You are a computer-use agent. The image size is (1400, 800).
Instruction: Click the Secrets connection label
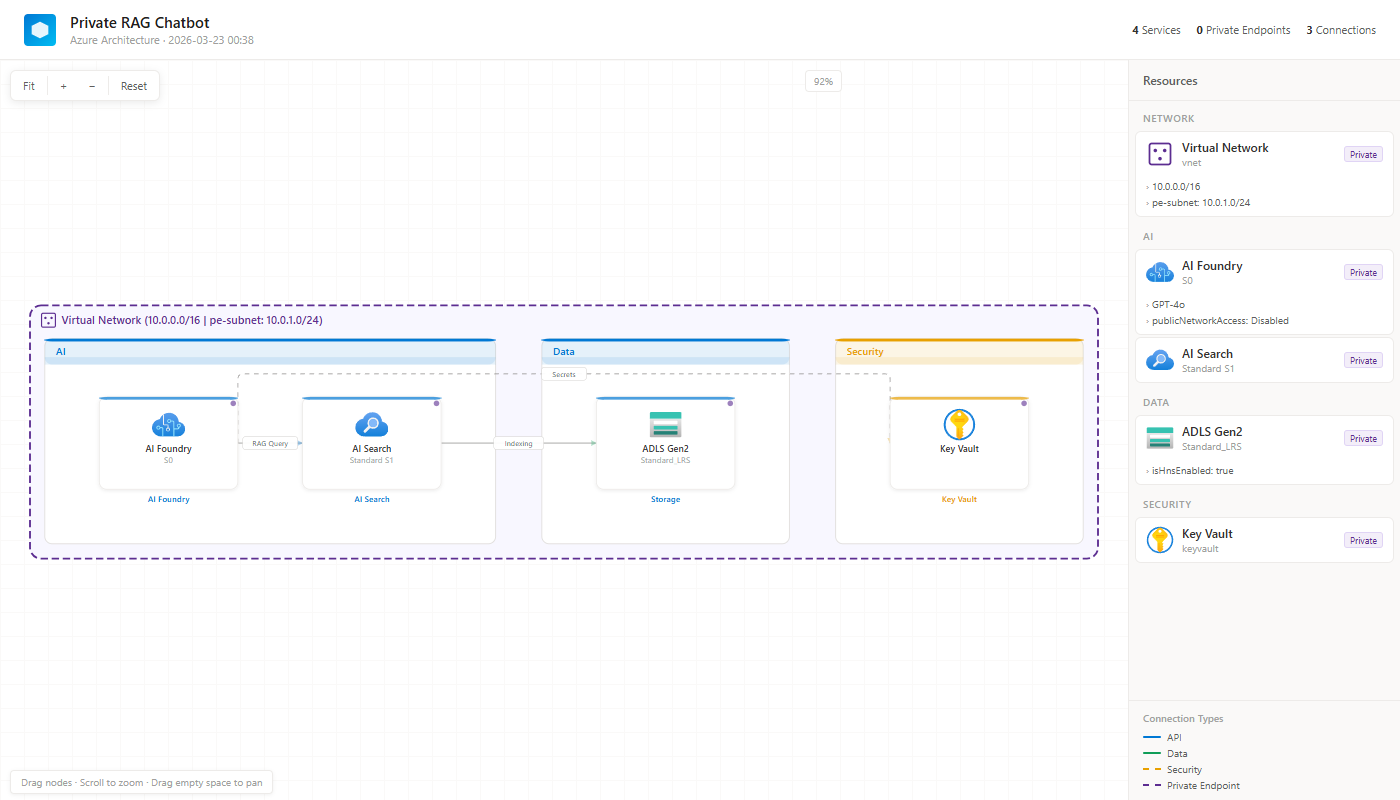click(x=564, y=374)
